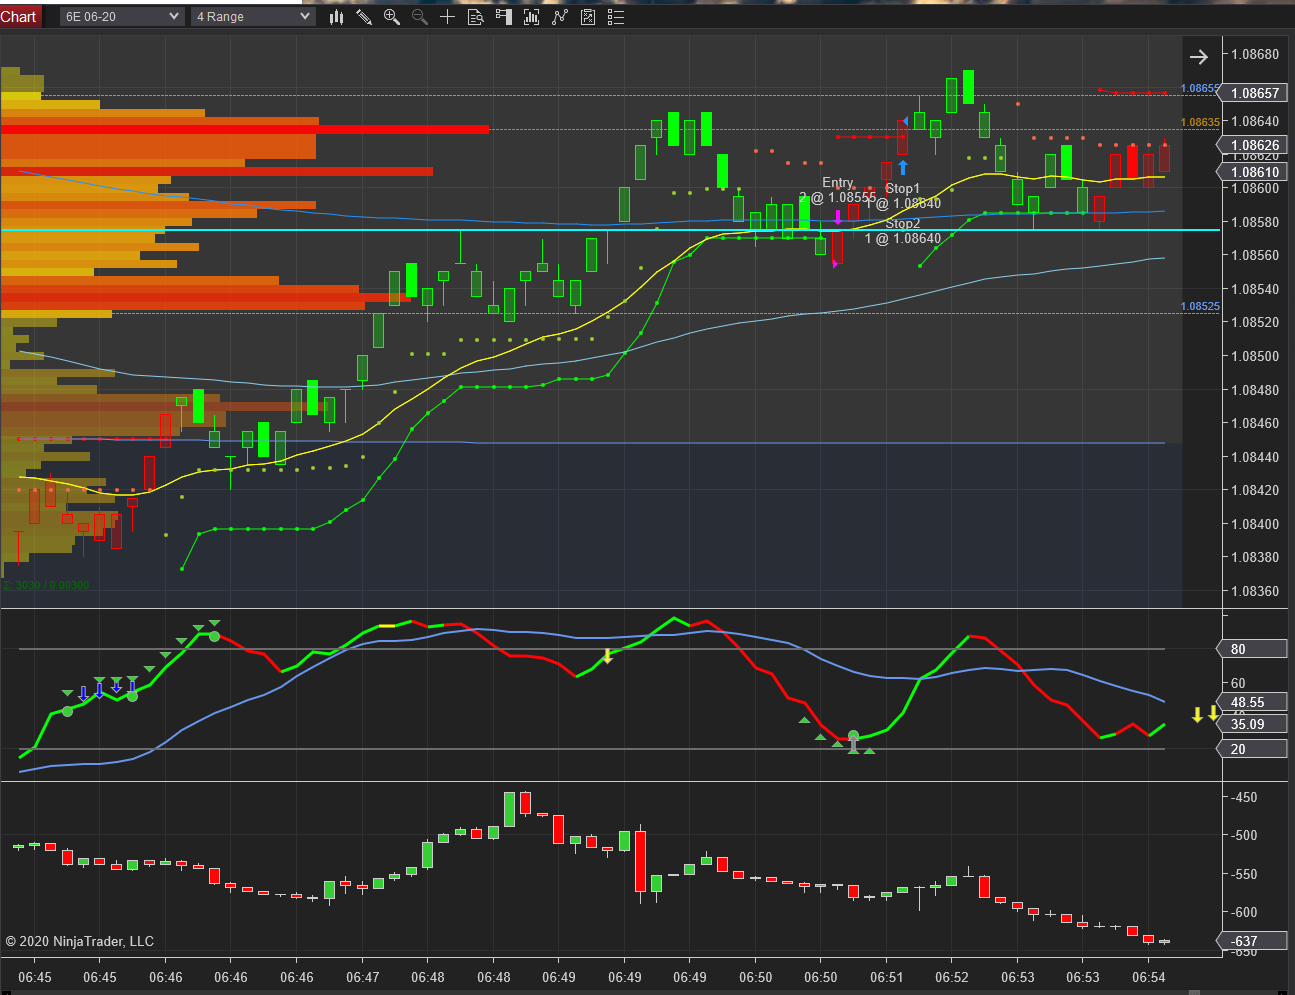Screen dimensions: 1295x995
Task: Click the NinjaTrader copyright text
Action: [80, 941]
